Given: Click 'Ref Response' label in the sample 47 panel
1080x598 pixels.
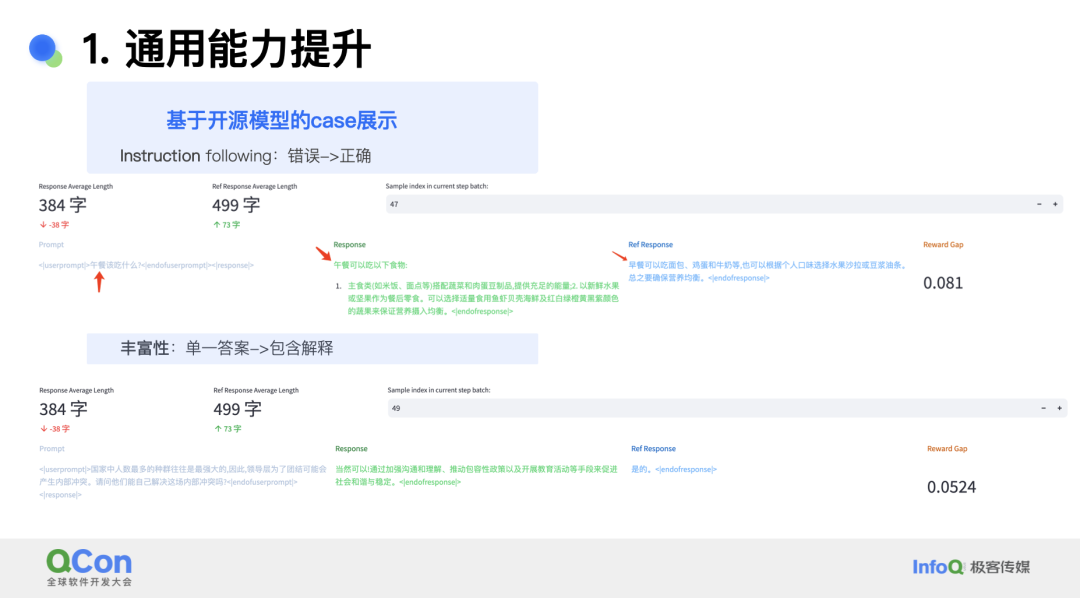Looking at the screenshot, I should tap(650, 245).
